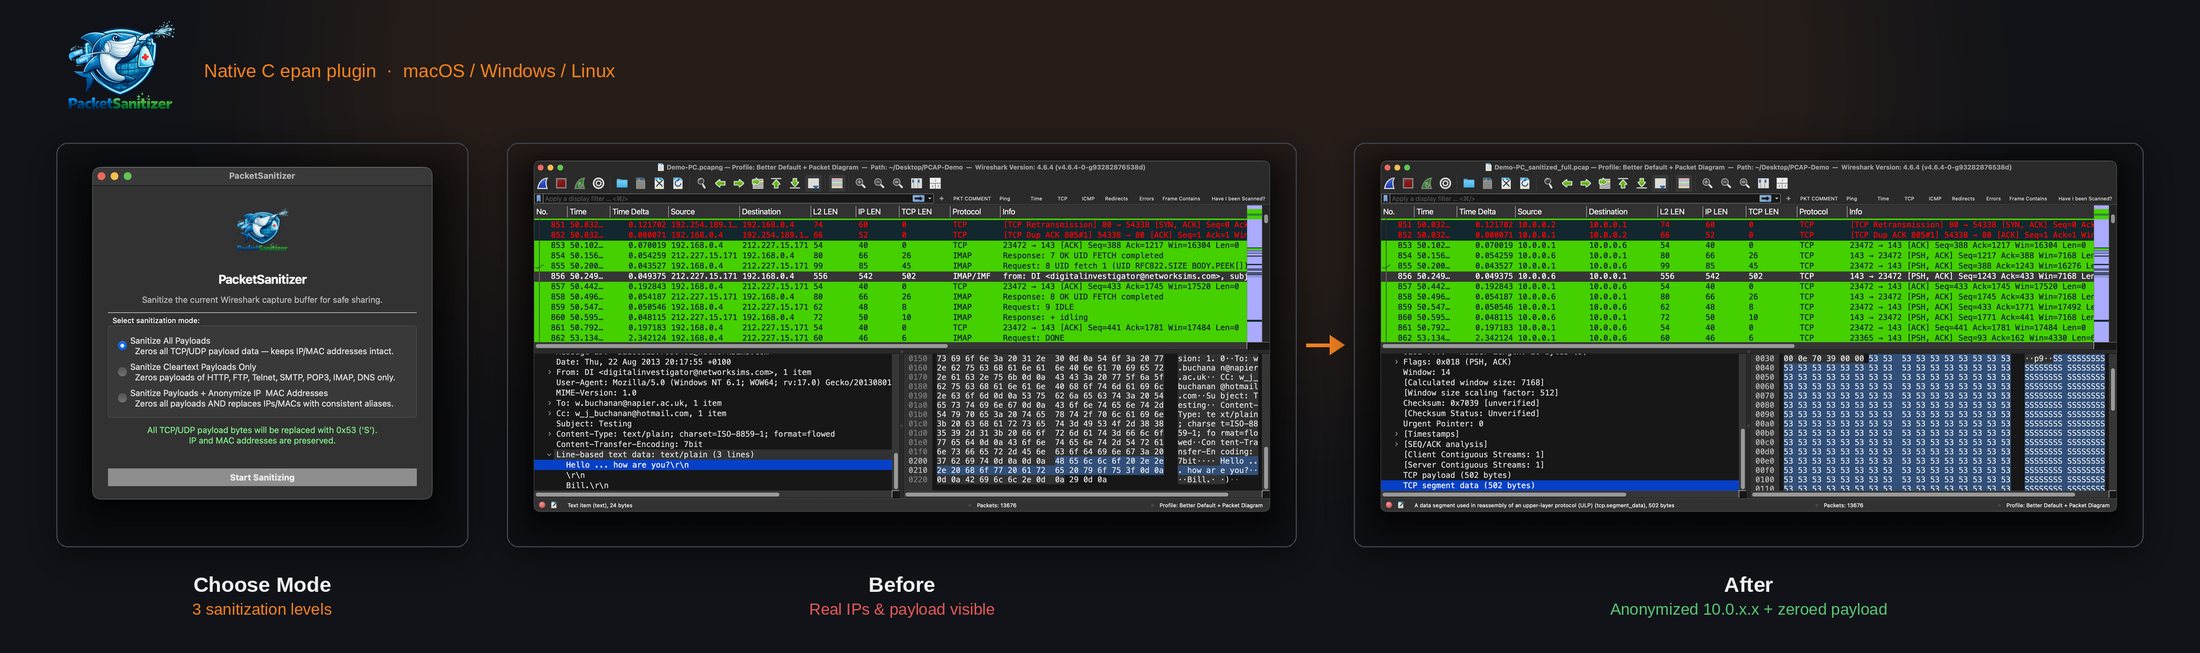Screen dimensions: 2200x653
Task: Select TCP segment data (502 bytes) row
Action: point(1560,485)
